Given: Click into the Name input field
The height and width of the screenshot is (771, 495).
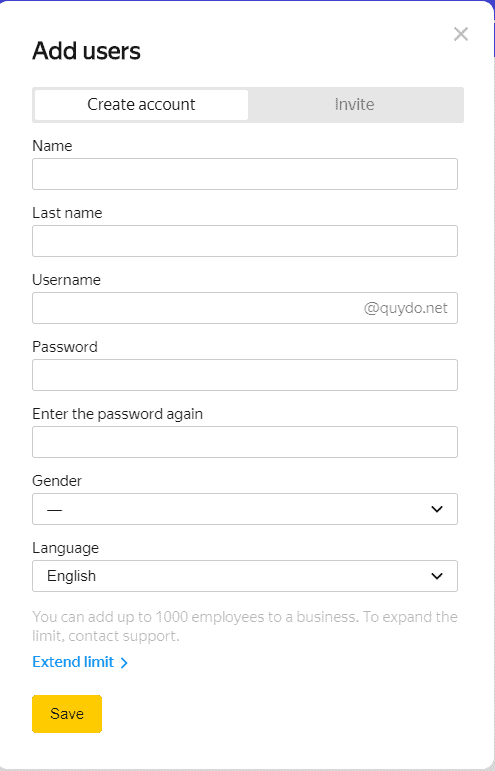Looking at the screenshot, I should click(245, 174).
